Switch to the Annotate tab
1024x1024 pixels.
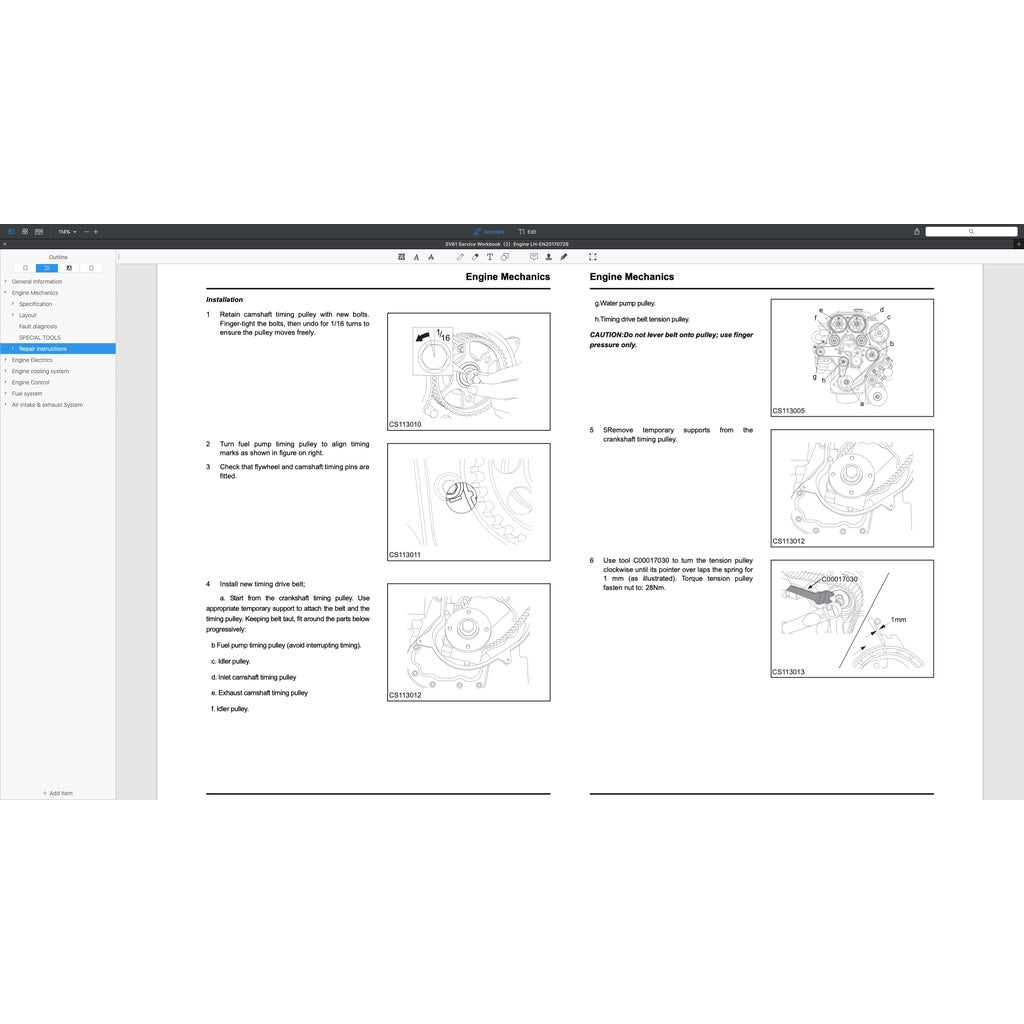[491, 231]
